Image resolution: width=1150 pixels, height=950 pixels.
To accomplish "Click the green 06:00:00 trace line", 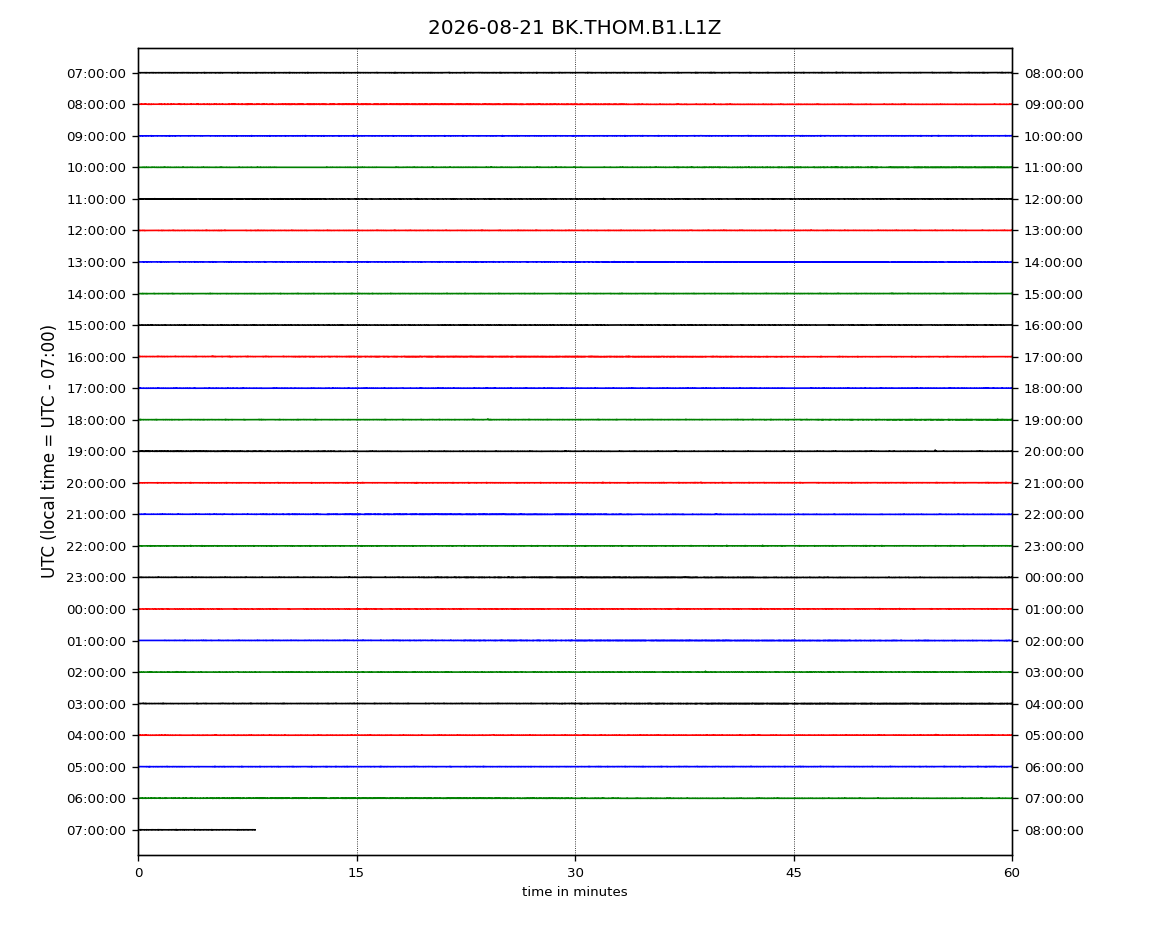I will (575, 798).
